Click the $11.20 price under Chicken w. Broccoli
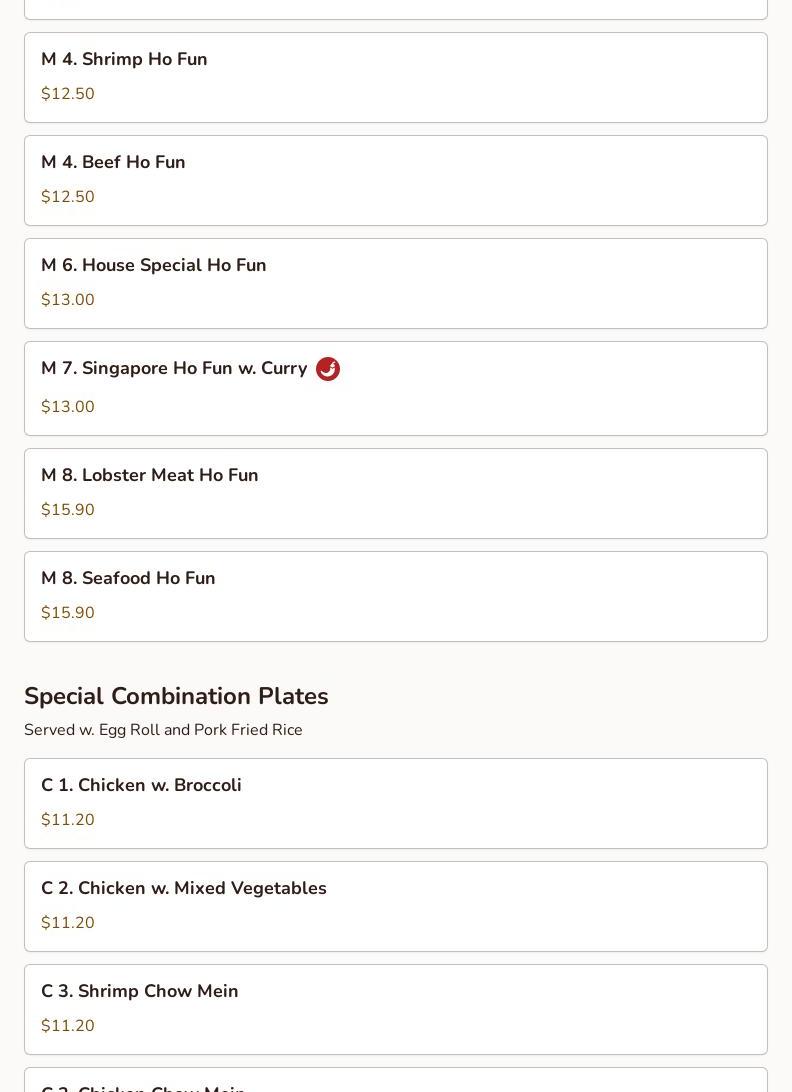Viewport: 792px width, 1092px height. coord(68,820)
